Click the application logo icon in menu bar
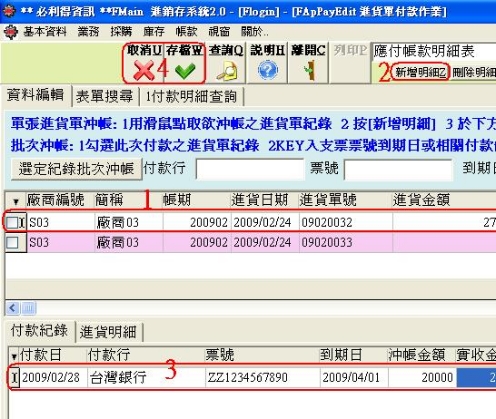 [11, 32]
